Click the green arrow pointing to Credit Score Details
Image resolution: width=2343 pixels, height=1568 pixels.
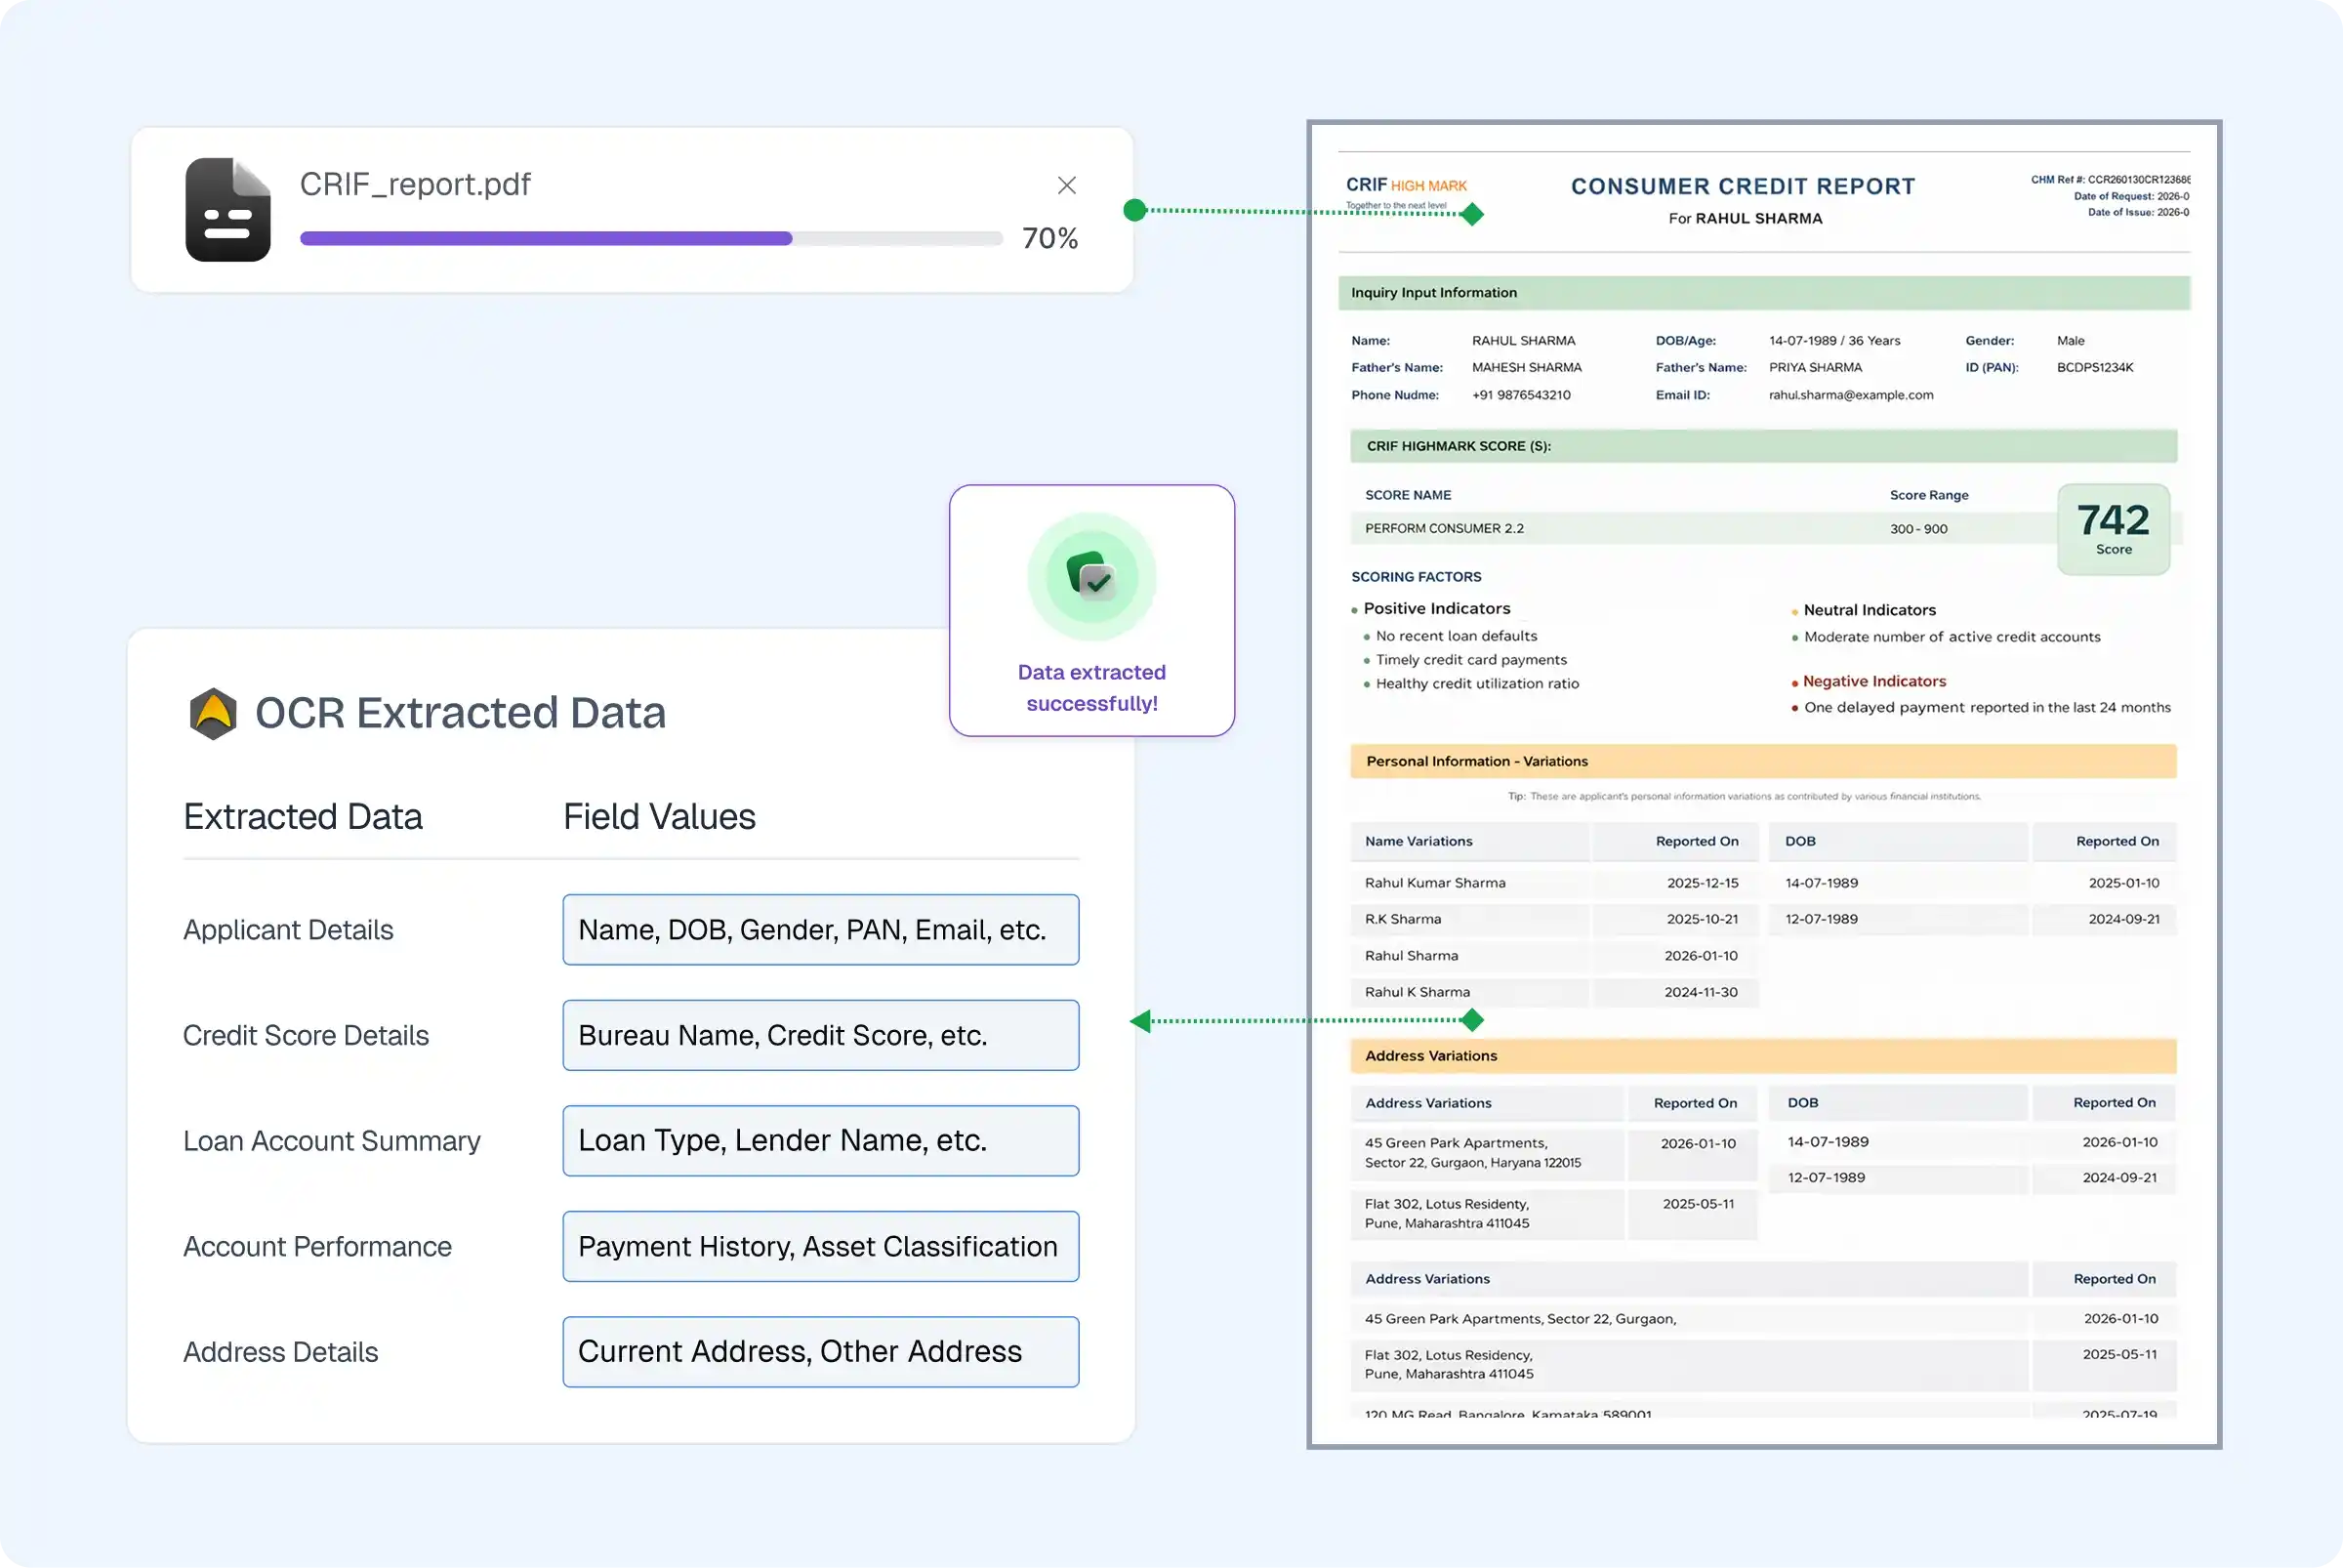click(1140, 1021)
